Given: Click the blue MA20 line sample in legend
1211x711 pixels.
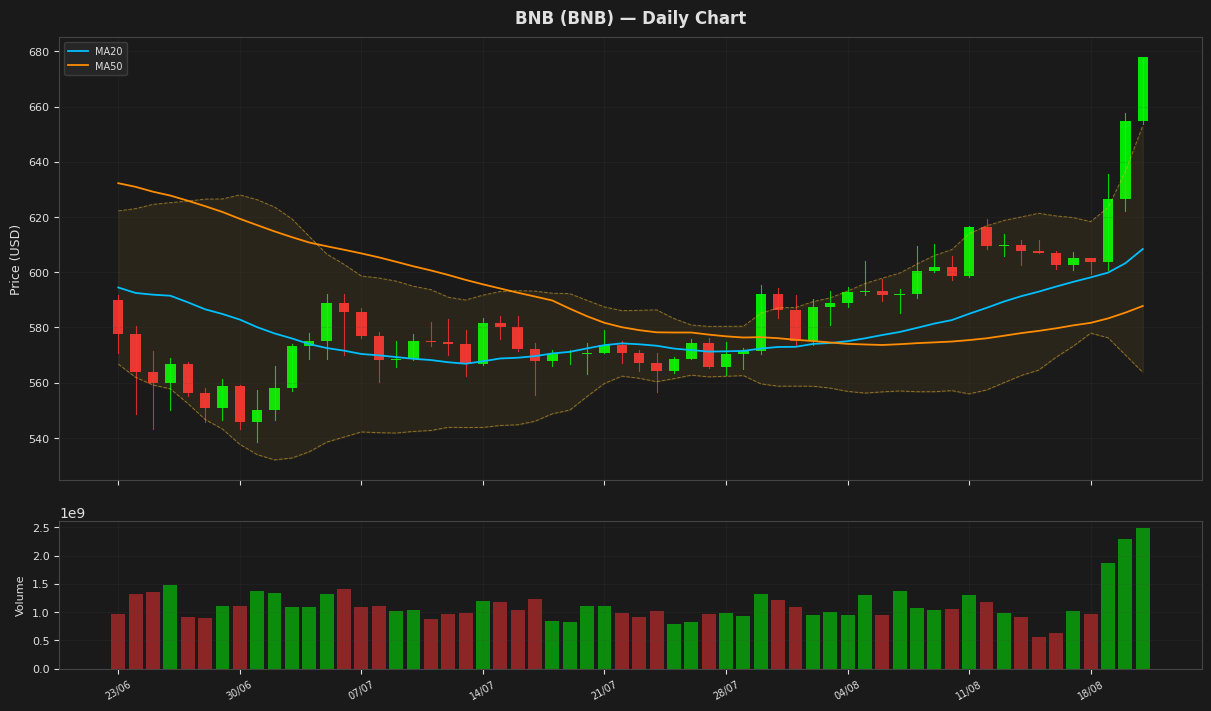Looking at the screenshot, I should coord(78,51).
